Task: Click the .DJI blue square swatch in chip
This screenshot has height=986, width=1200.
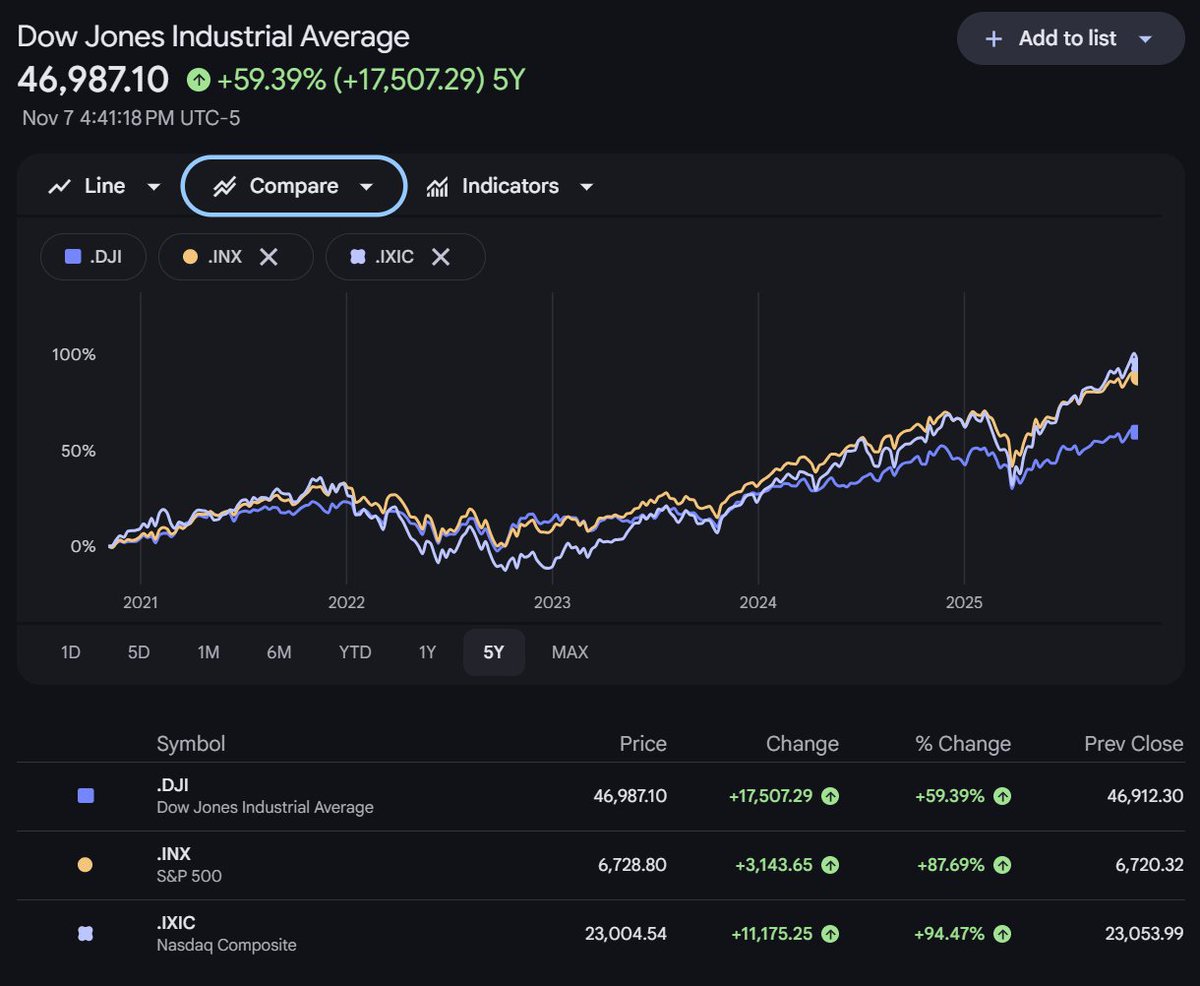Action: (x=72, y=257)
